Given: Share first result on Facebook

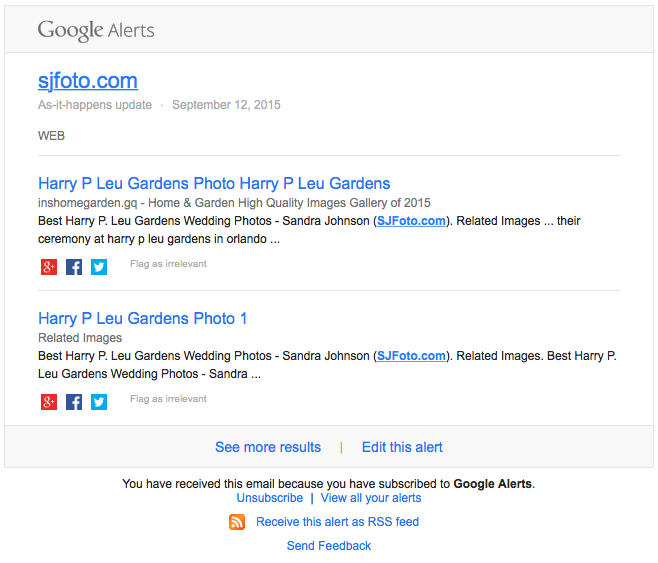Looking at the screenshot, I should 74,267.
